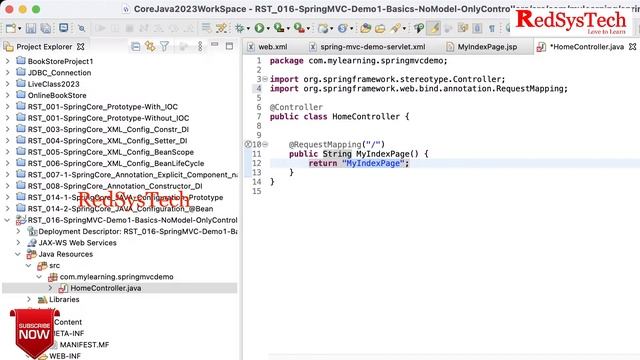
Task: Click the Save All toolbar icon
Action: (x=46, y=28)
